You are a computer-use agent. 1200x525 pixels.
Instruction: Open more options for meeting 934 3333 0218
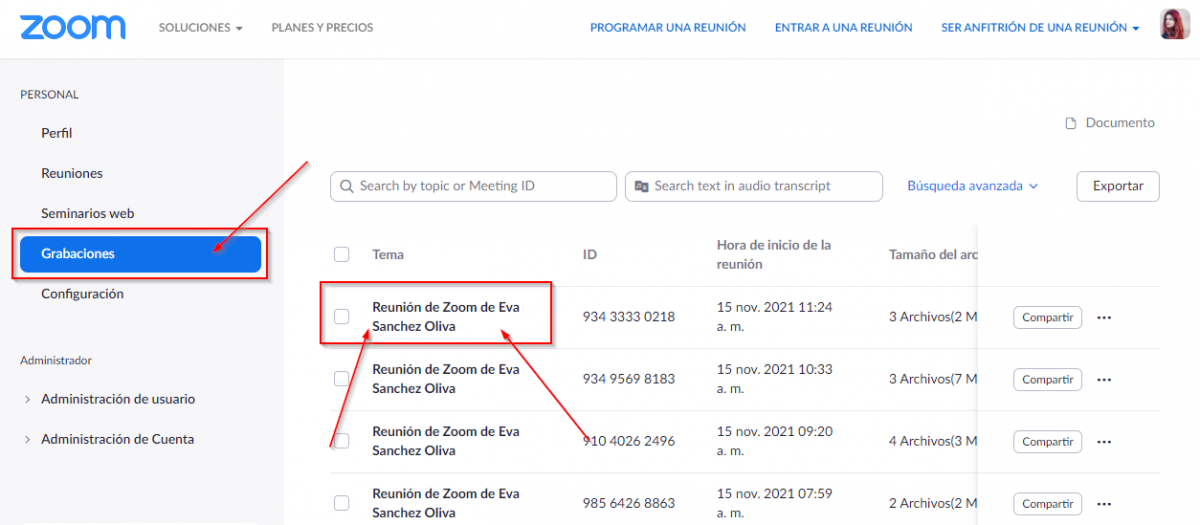tap(1104, 318)
